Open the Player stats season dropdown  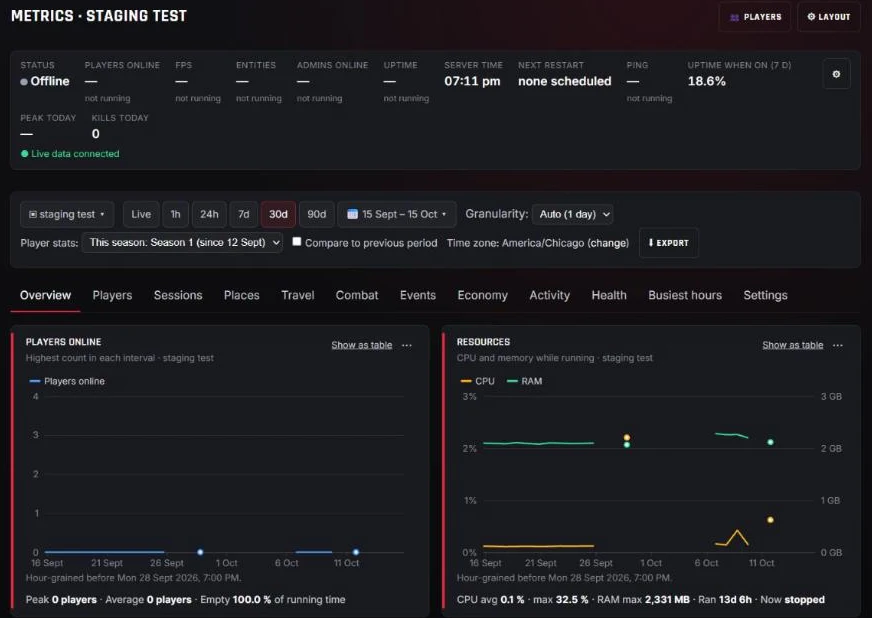pyautogui.click(x=182, y=243)
